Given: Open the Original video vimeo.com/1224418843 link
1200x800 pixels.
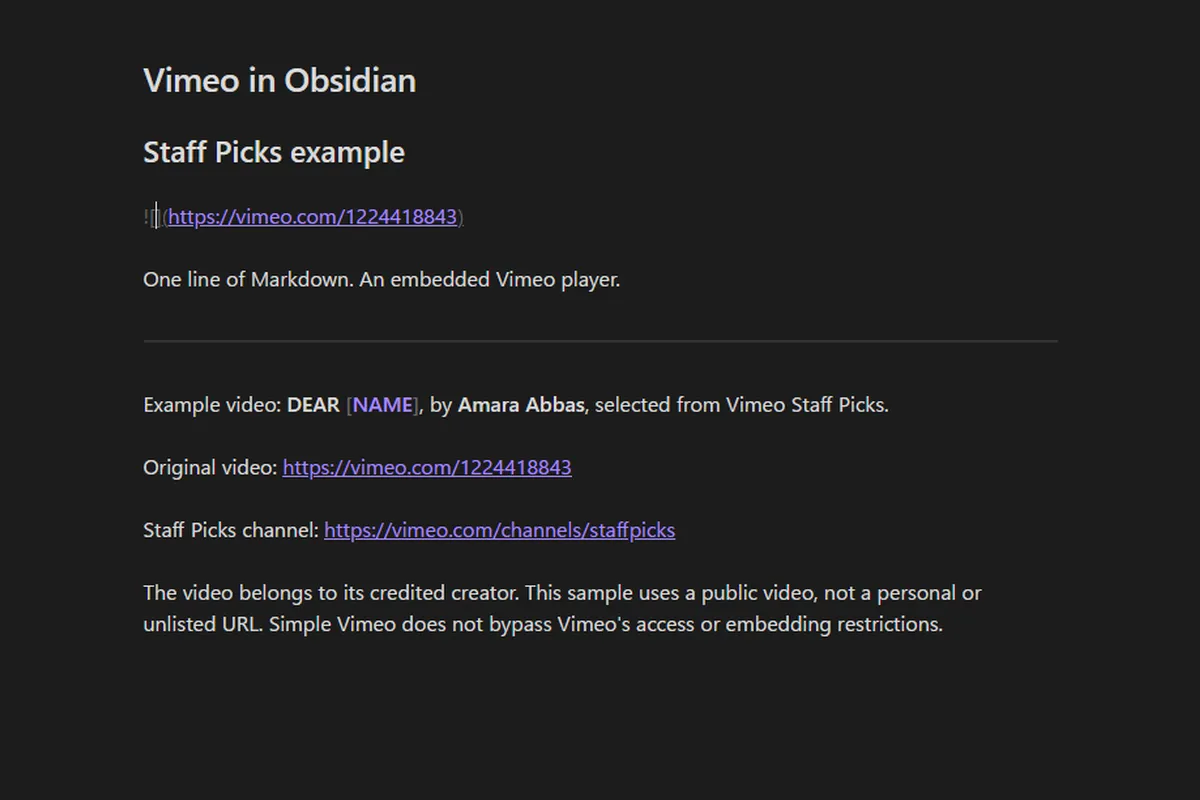Looking at the screenshot, I should click(x=427, y=467).
